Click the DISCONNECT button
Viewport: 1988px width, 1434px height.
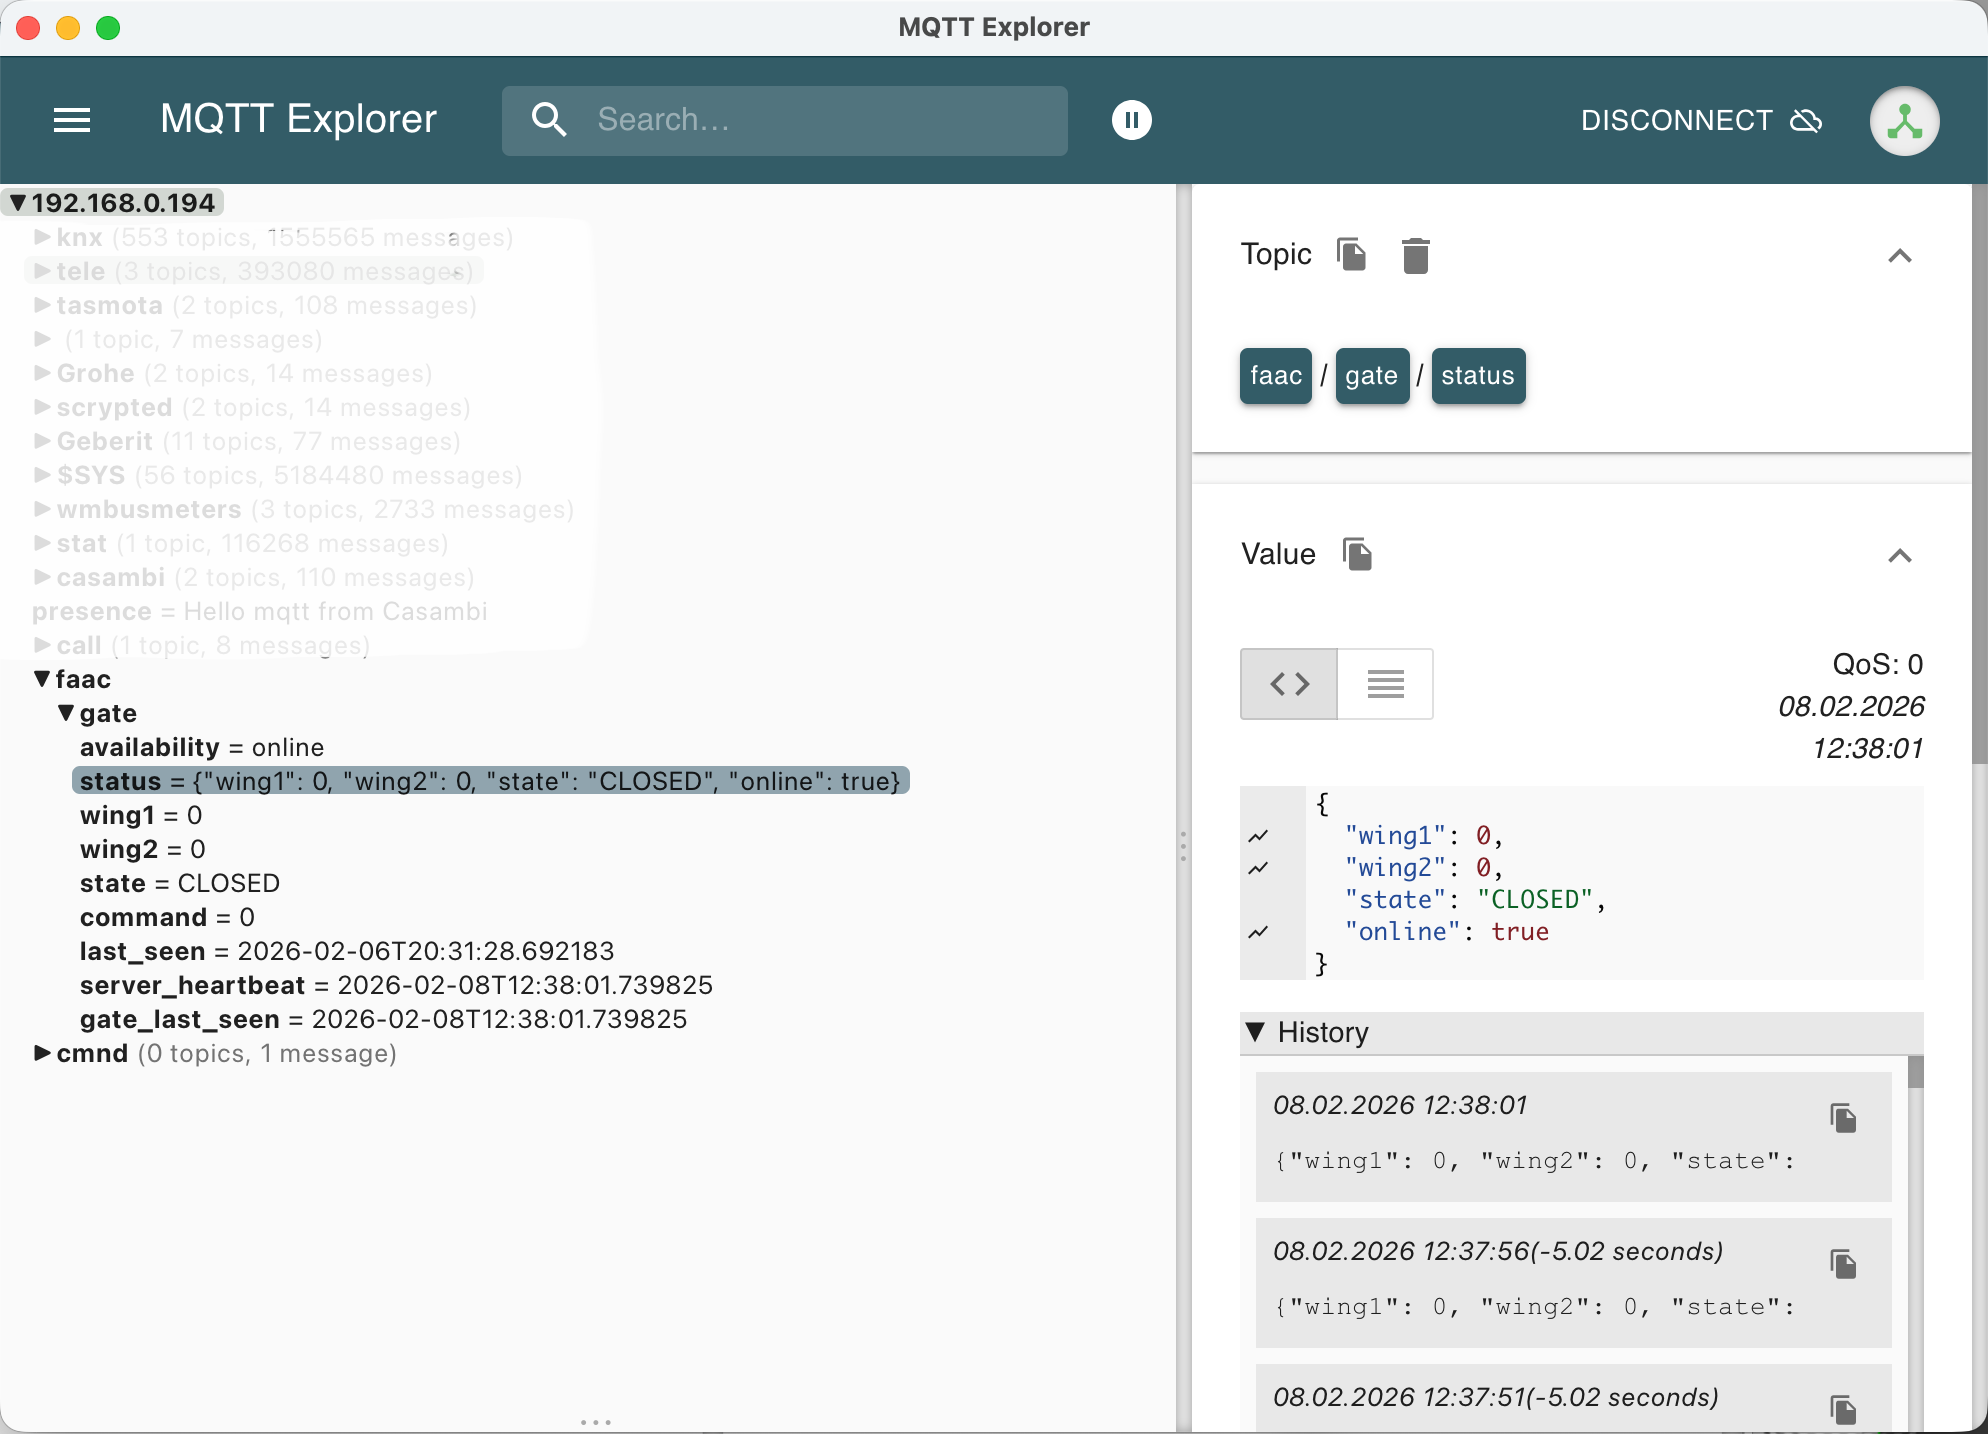(1701, 120)
